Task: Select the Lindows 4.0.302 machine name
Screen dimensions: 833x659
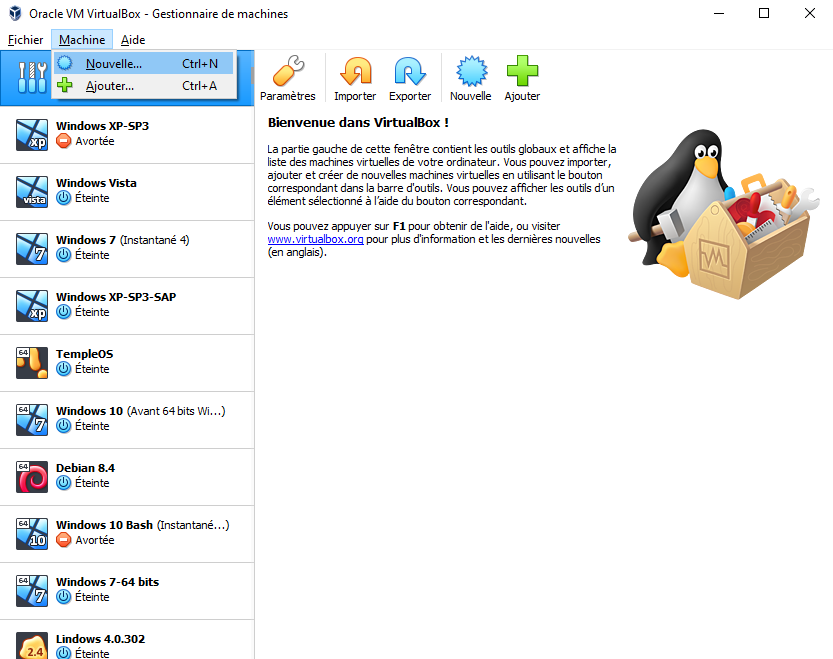Action: (x=100, y=639)
